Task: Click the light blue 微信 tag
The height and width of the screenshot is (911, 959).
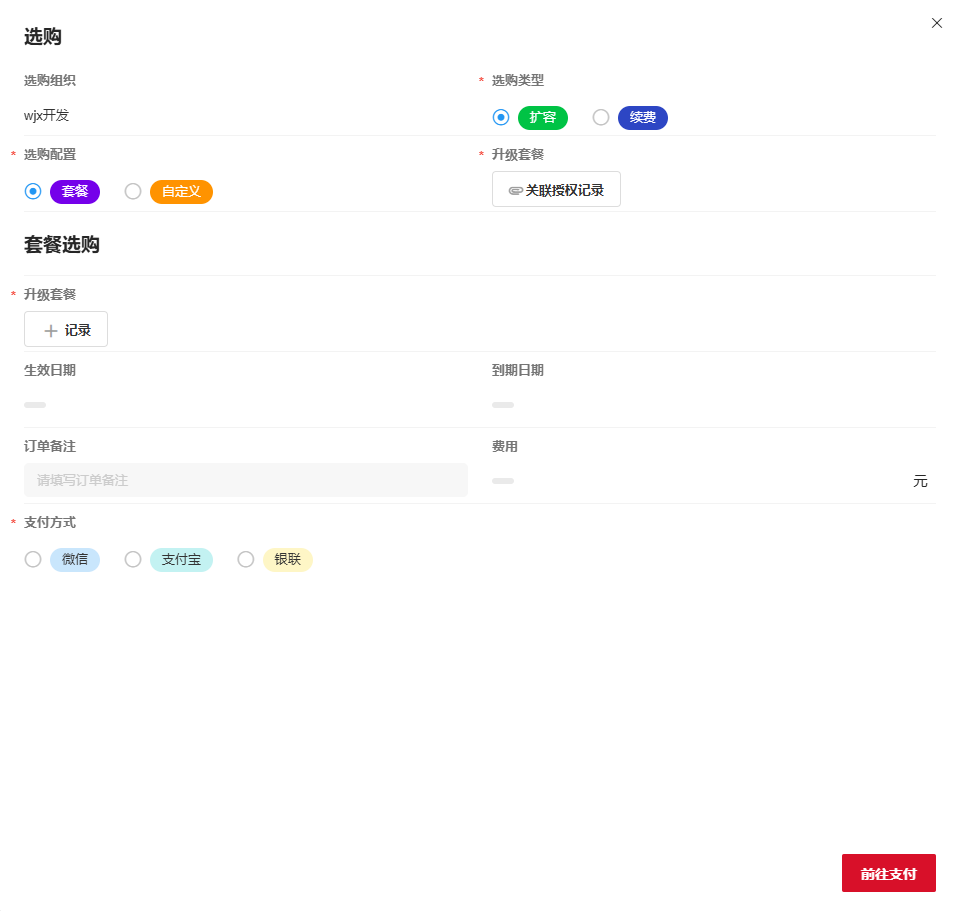Action: [75, 560]
